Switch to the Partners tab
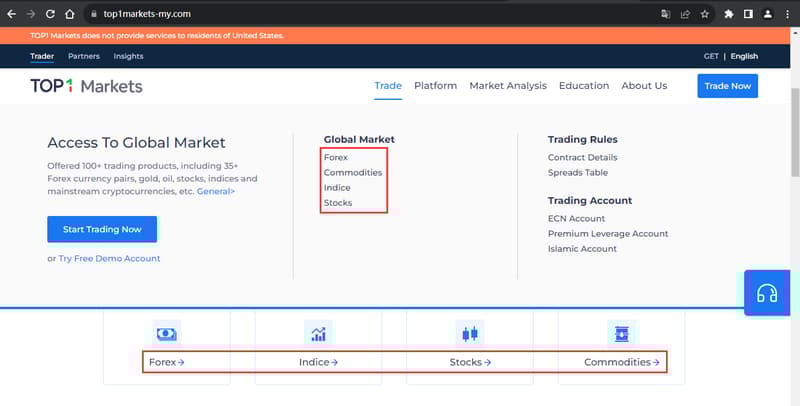Viewport: 800px width, 406px height. click(84, 56)
